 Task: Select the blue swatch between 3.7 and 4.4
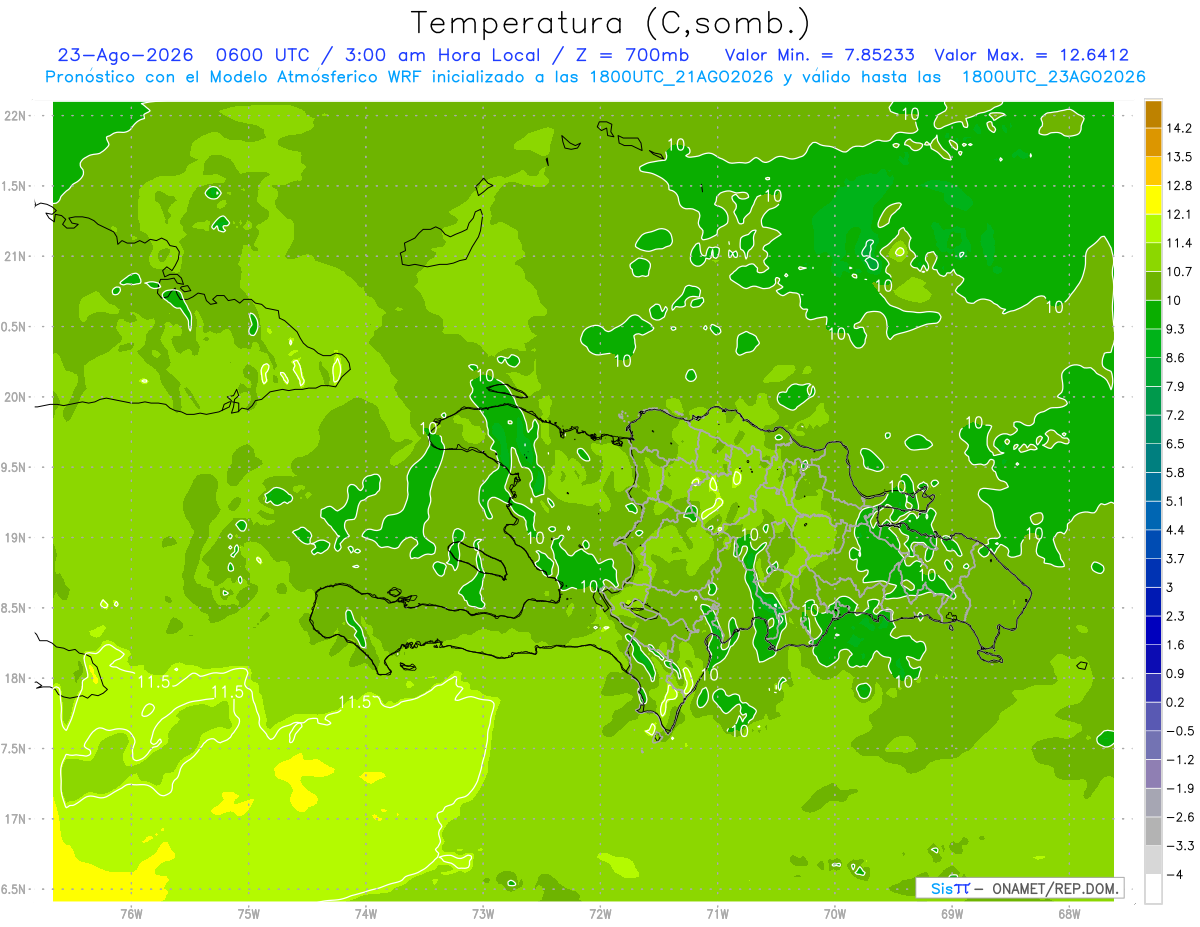[1153, 544]
